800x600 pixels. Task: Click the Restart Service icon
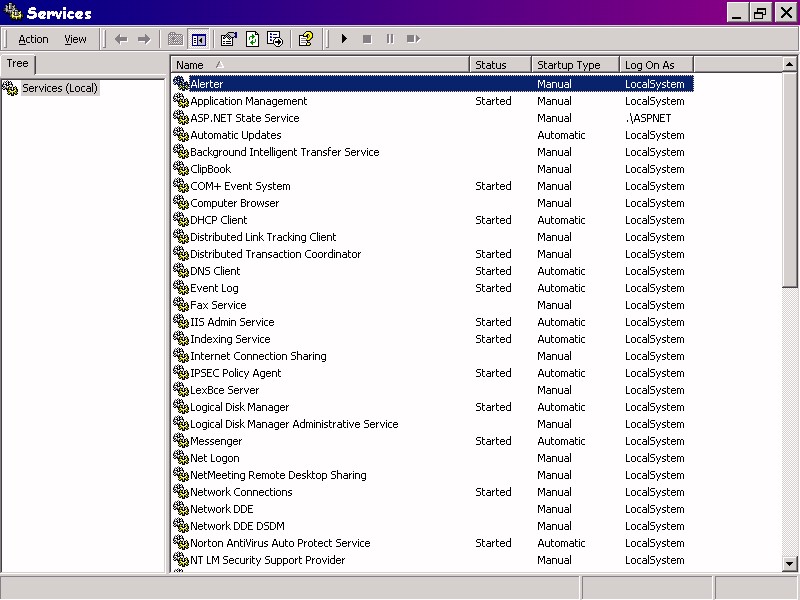click(413, 39)
